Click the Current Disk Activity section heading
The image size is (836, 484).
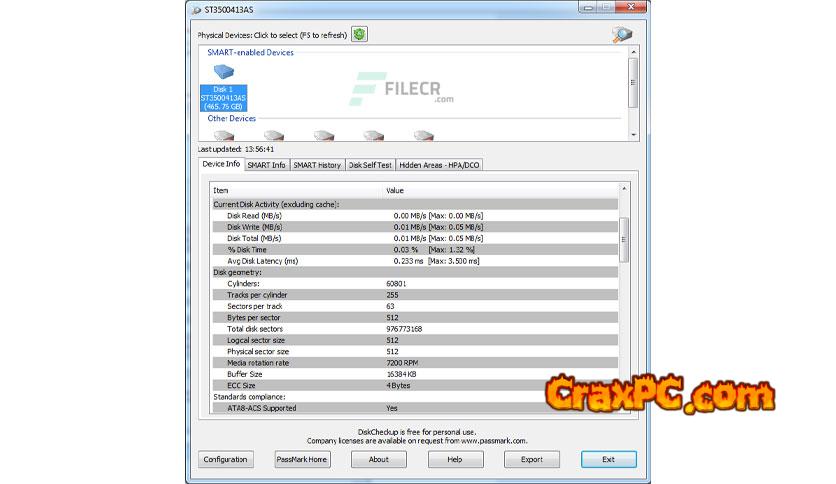[x=276, y=204]
